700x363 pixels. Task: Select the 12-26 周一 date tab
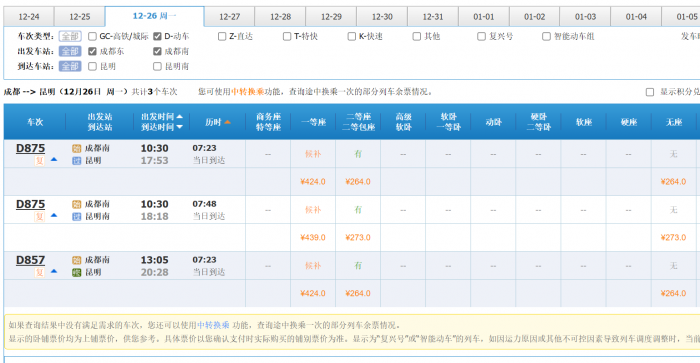(154, 16)
